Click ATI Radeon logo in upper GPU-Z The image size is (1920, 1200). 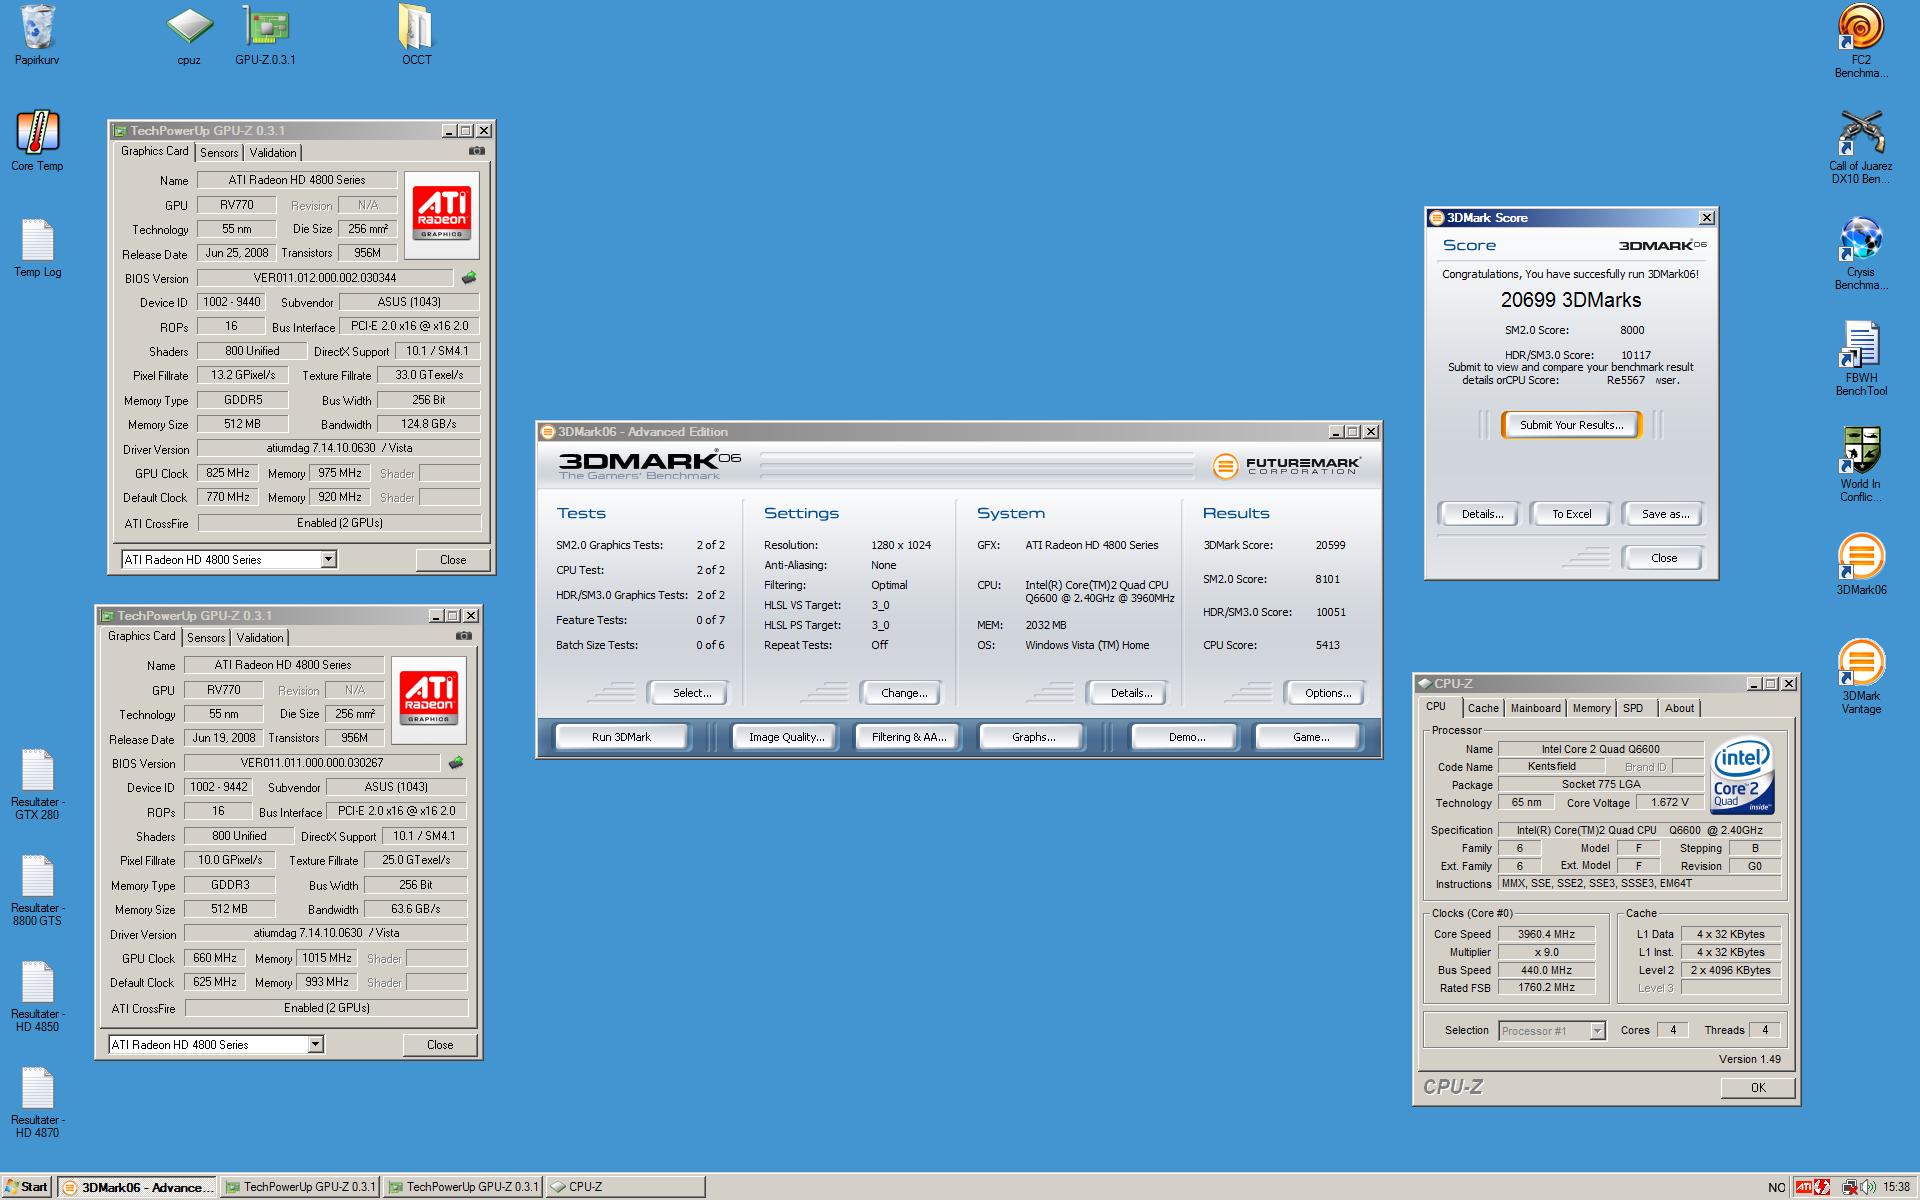coord(441,215)
